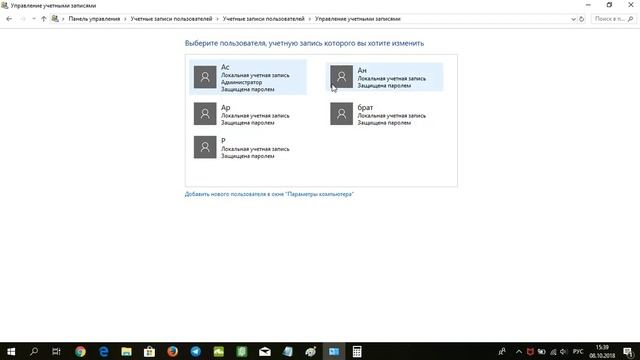Select the брат user account avatar
The height and width of the screenshot is (360, 640).
[341, 113]
